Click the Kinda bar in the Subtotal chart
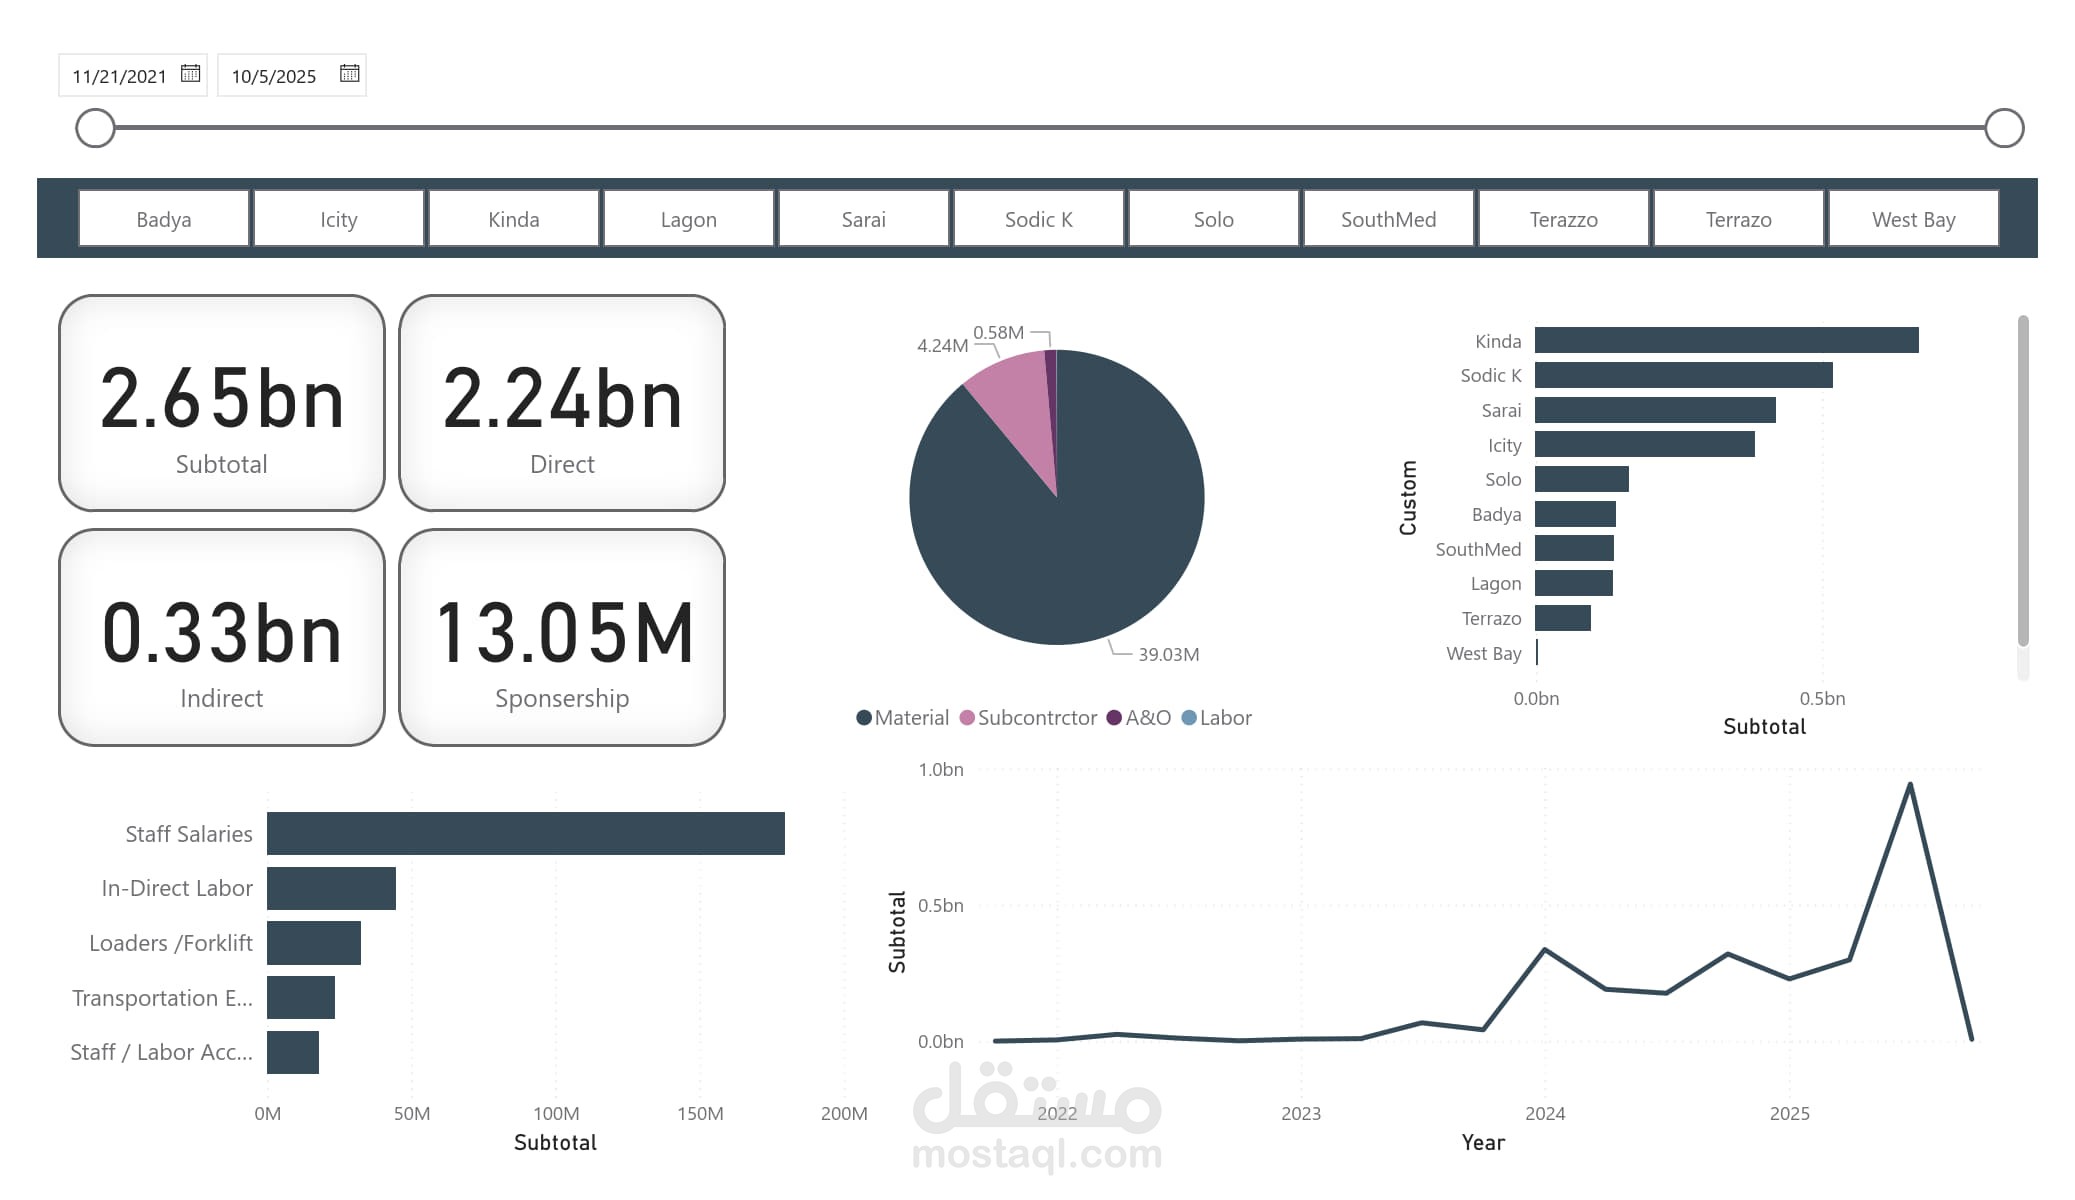The image size is (2075, 1200). pyautogui.click(x=1726, y=341)
